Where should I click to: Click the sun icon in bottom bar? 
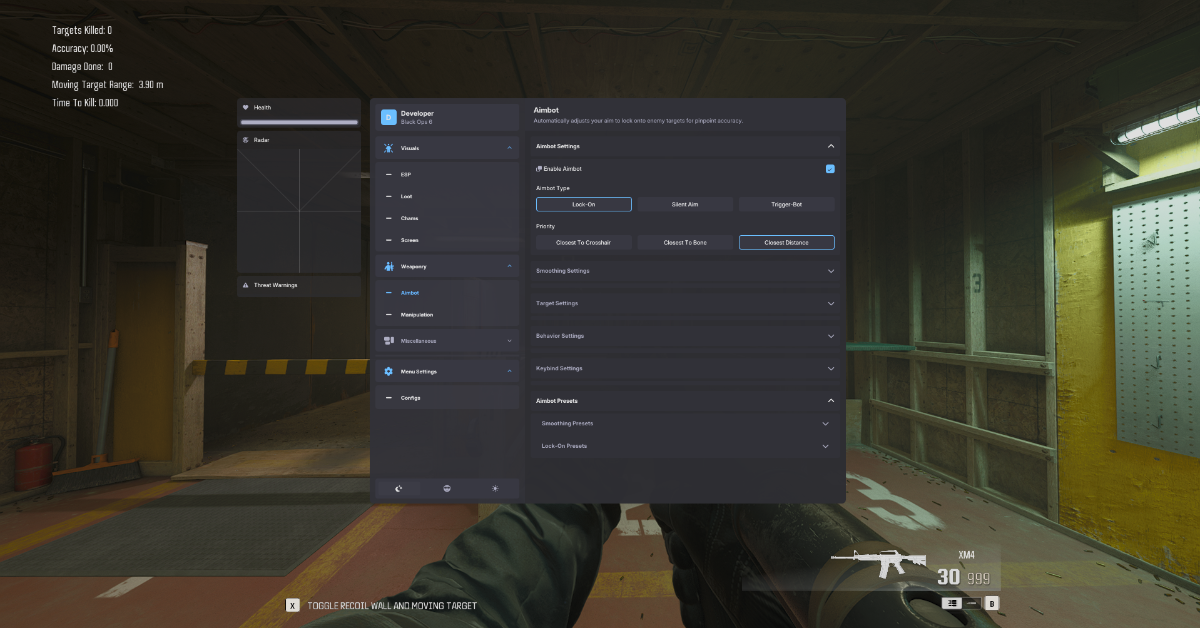click(494, 489)
